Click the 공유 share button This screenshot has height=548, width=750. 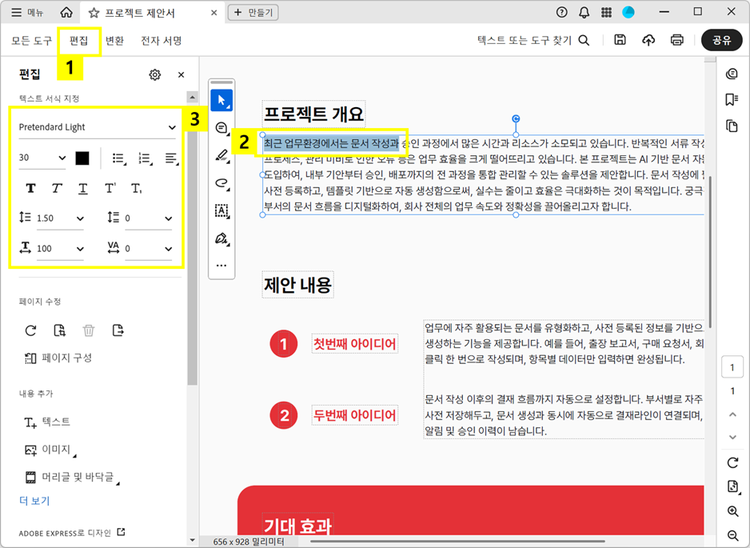tap(721, 40)
